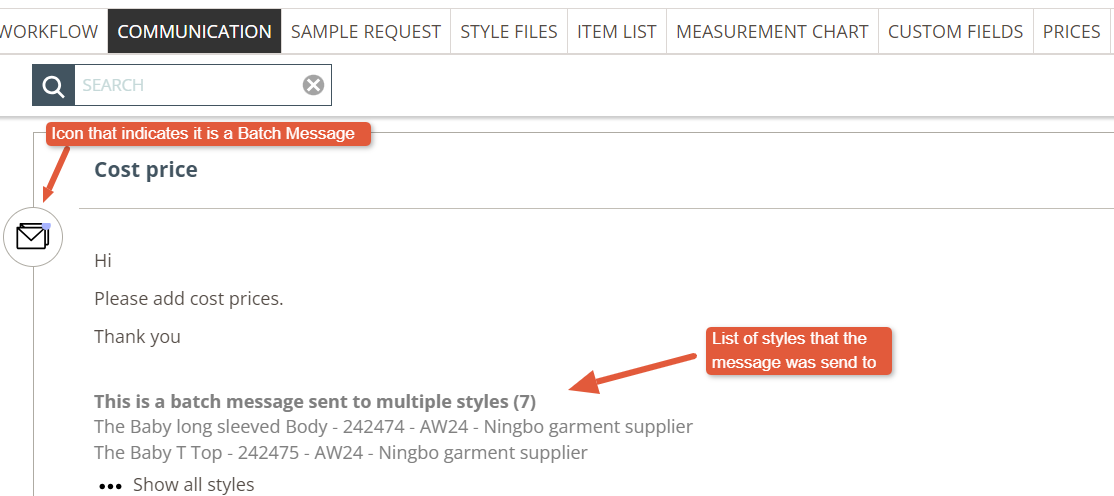Screen dimensions: 1114x496
Task: Open the Prices tab
Action: (1071, 31)
